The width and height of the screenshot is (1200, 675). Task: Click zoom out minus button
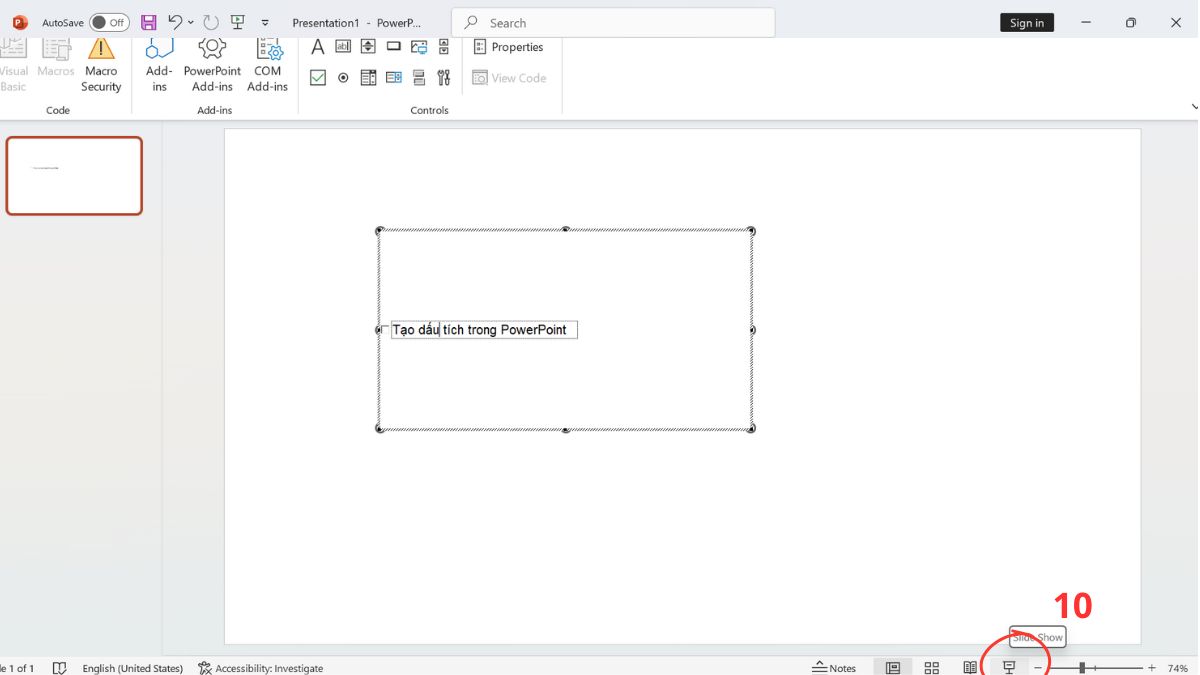[x=1038, y=668]
